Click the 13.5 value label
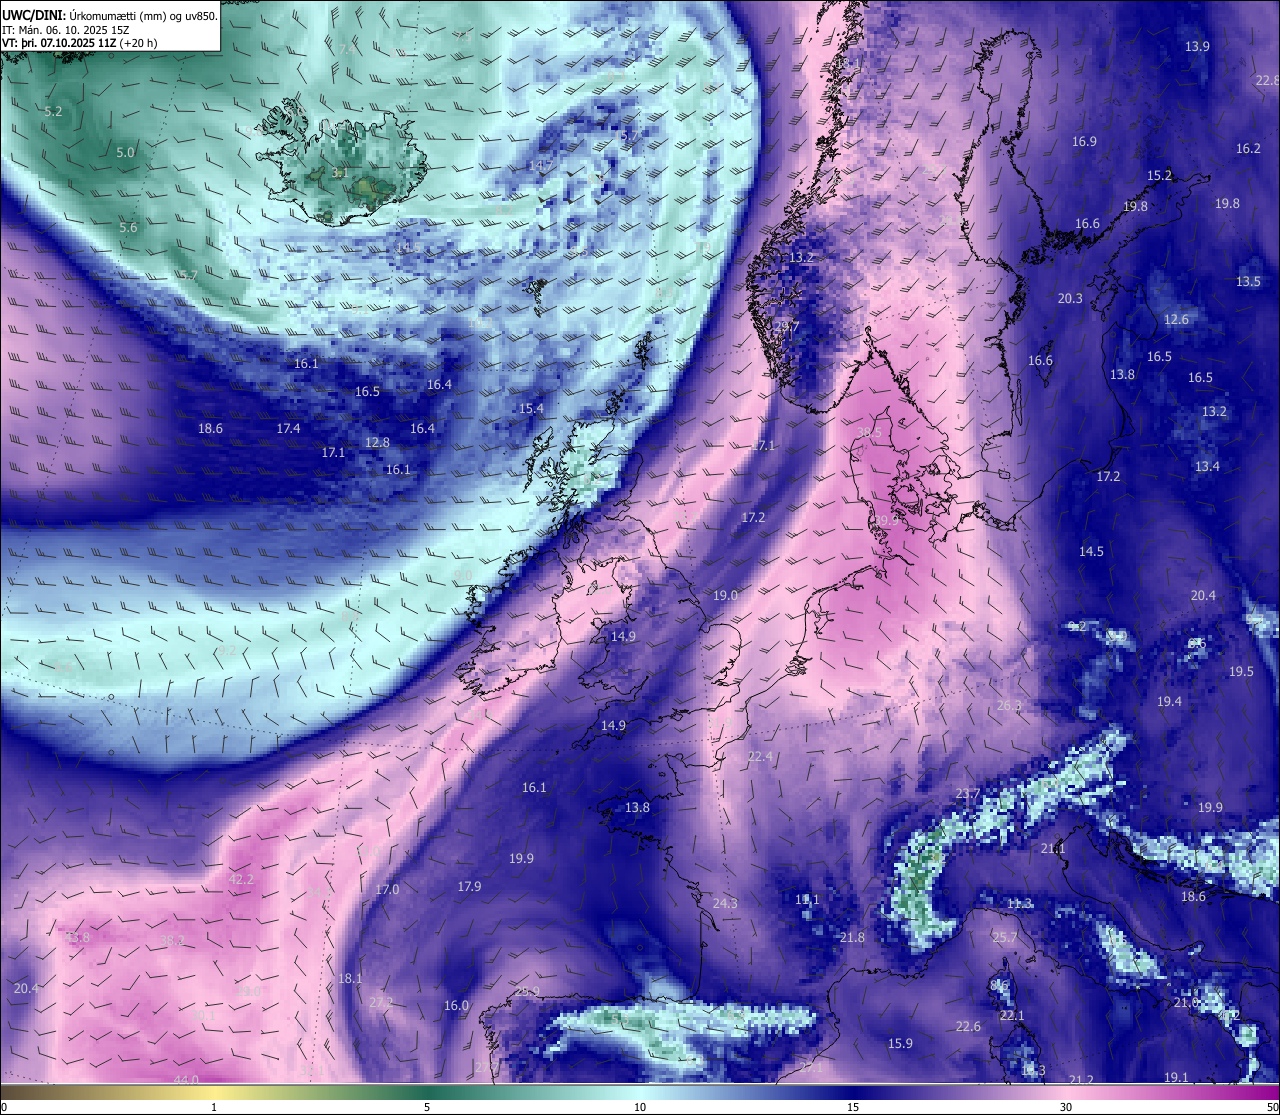 pos(1248,281)
